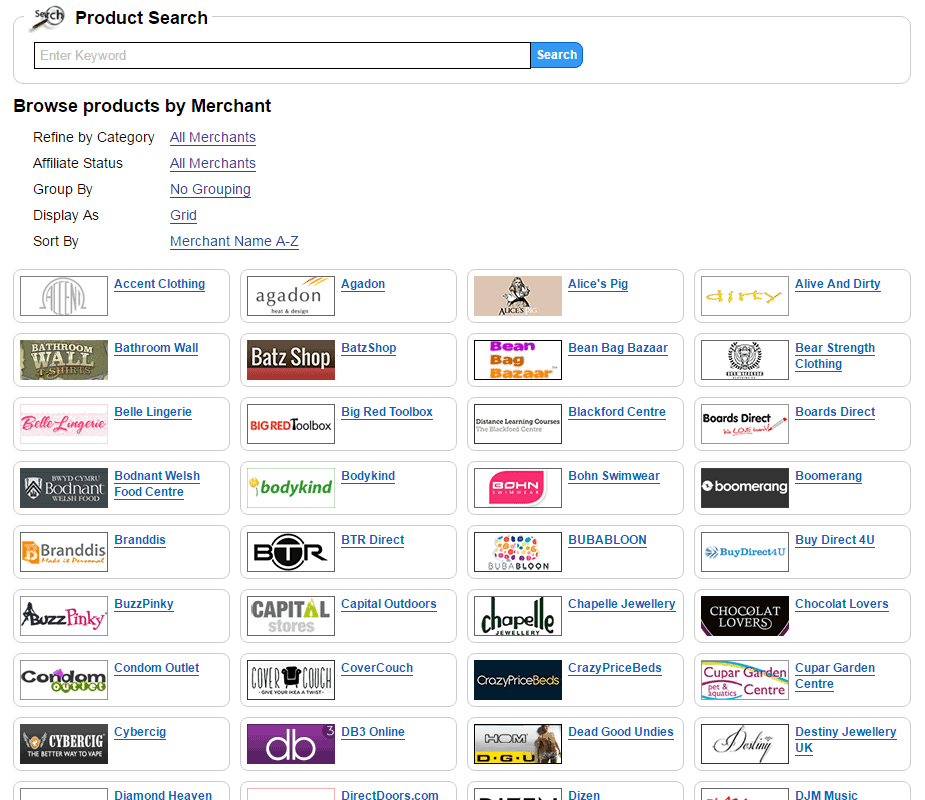Click the Destiny script logo
This screenshot has width=925, height=800.
point(745,744)
